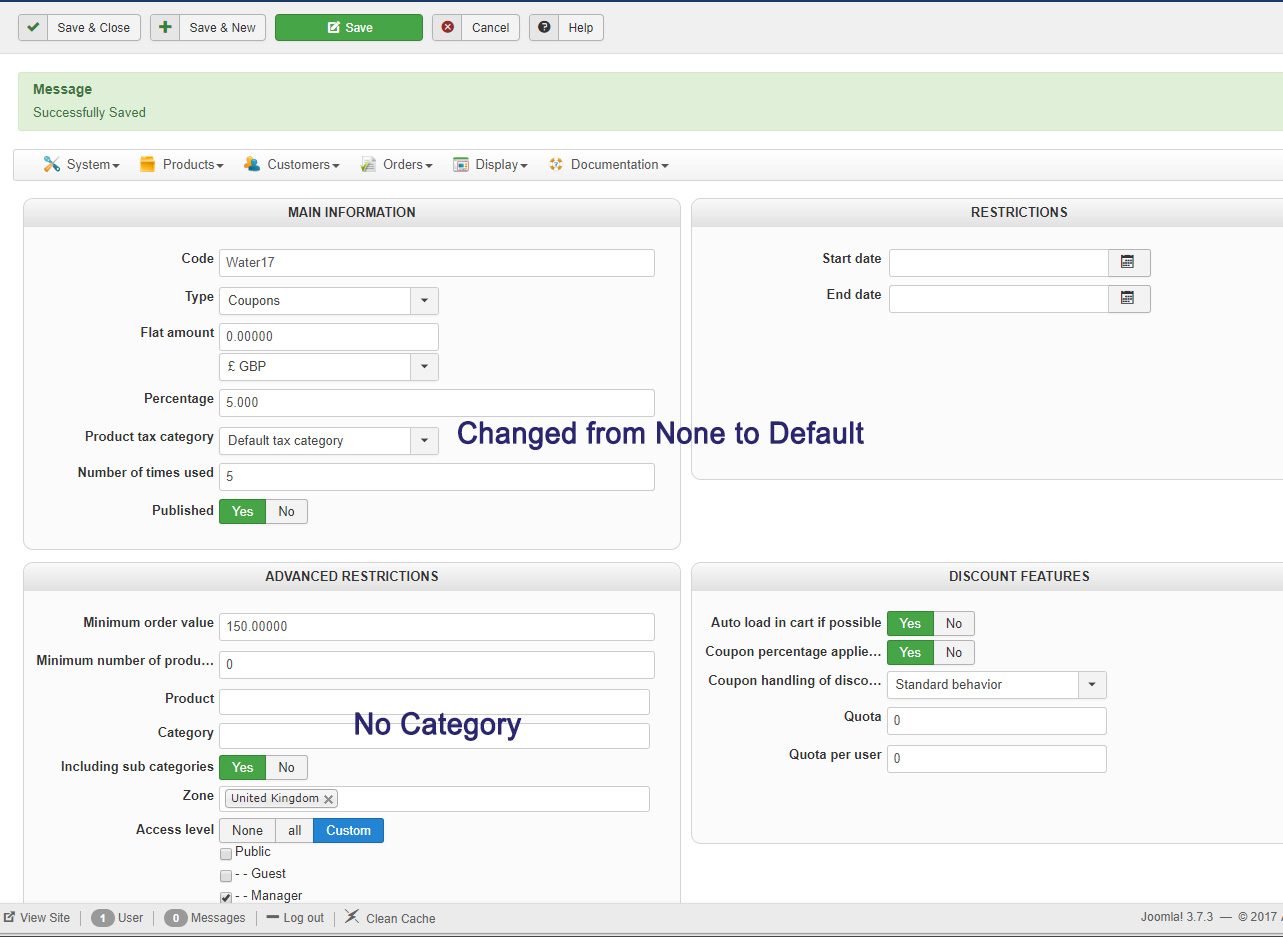Click the Start date input field

pos(998,262)
